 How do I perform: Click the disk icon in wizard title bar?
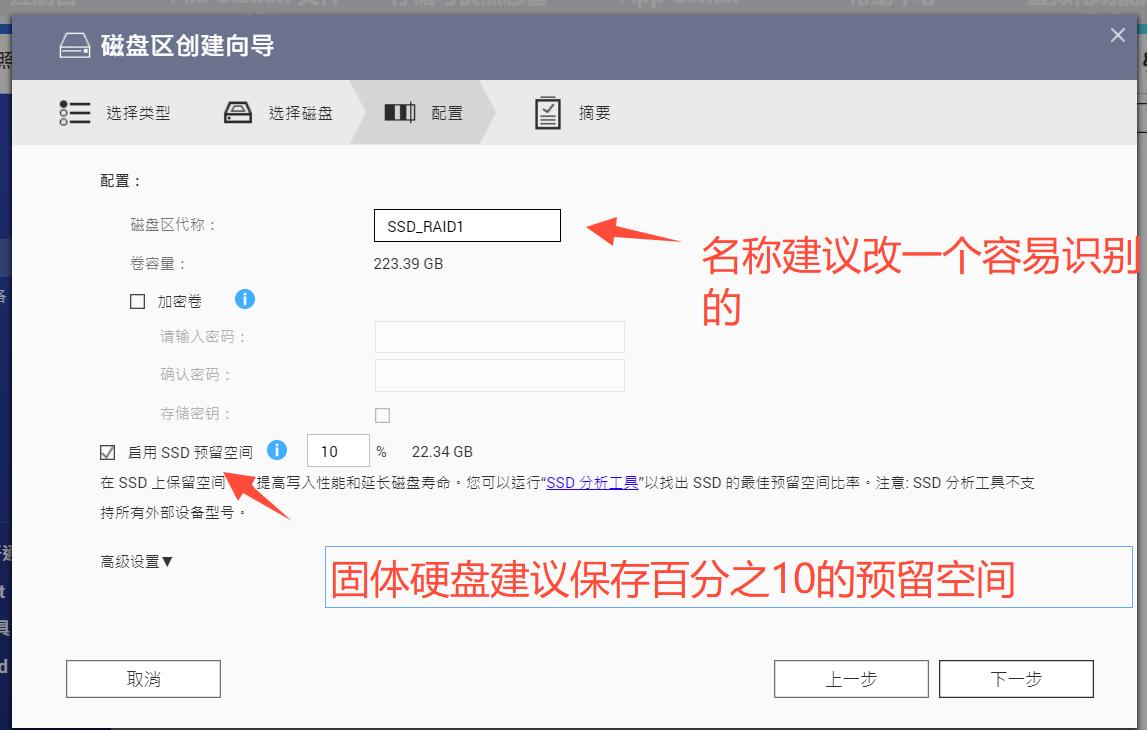73,43
